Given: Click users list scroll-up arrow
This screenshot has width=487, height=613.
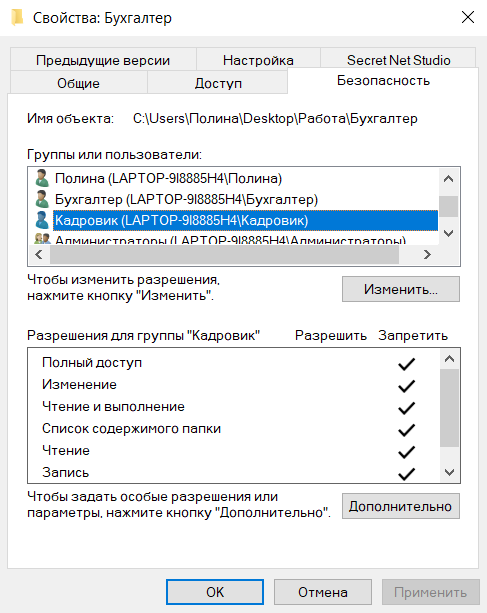Looking at the screenshot, I should click(x=449, y=179).
